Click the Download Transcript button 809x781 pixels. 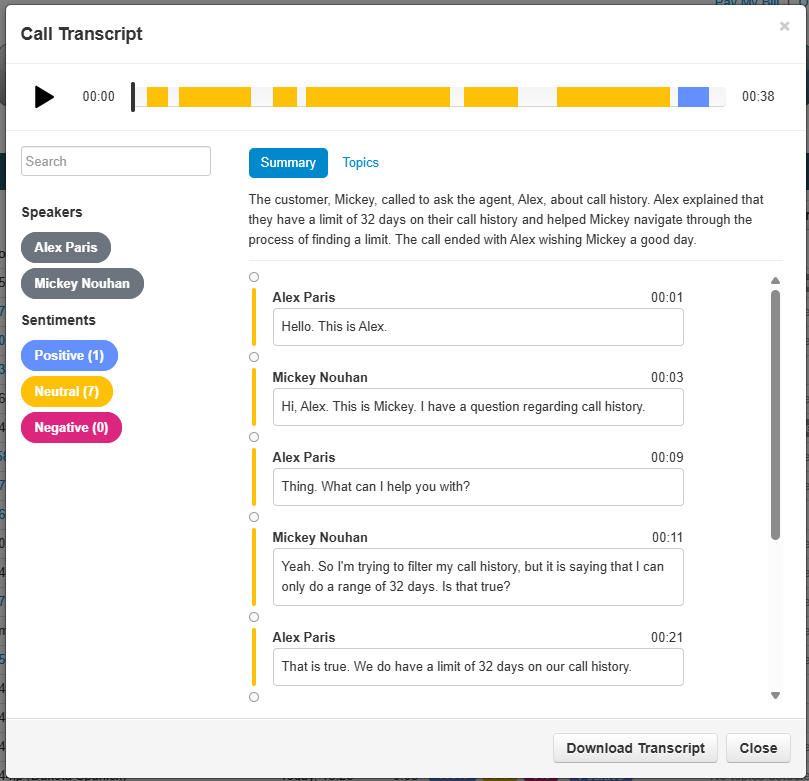[x=636, y=748]
